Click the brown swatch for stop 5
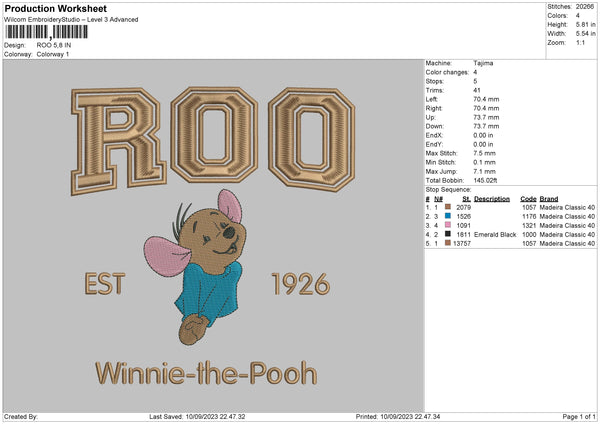The image size is (600, 424). pyautogui.click(x=449, y=244)
